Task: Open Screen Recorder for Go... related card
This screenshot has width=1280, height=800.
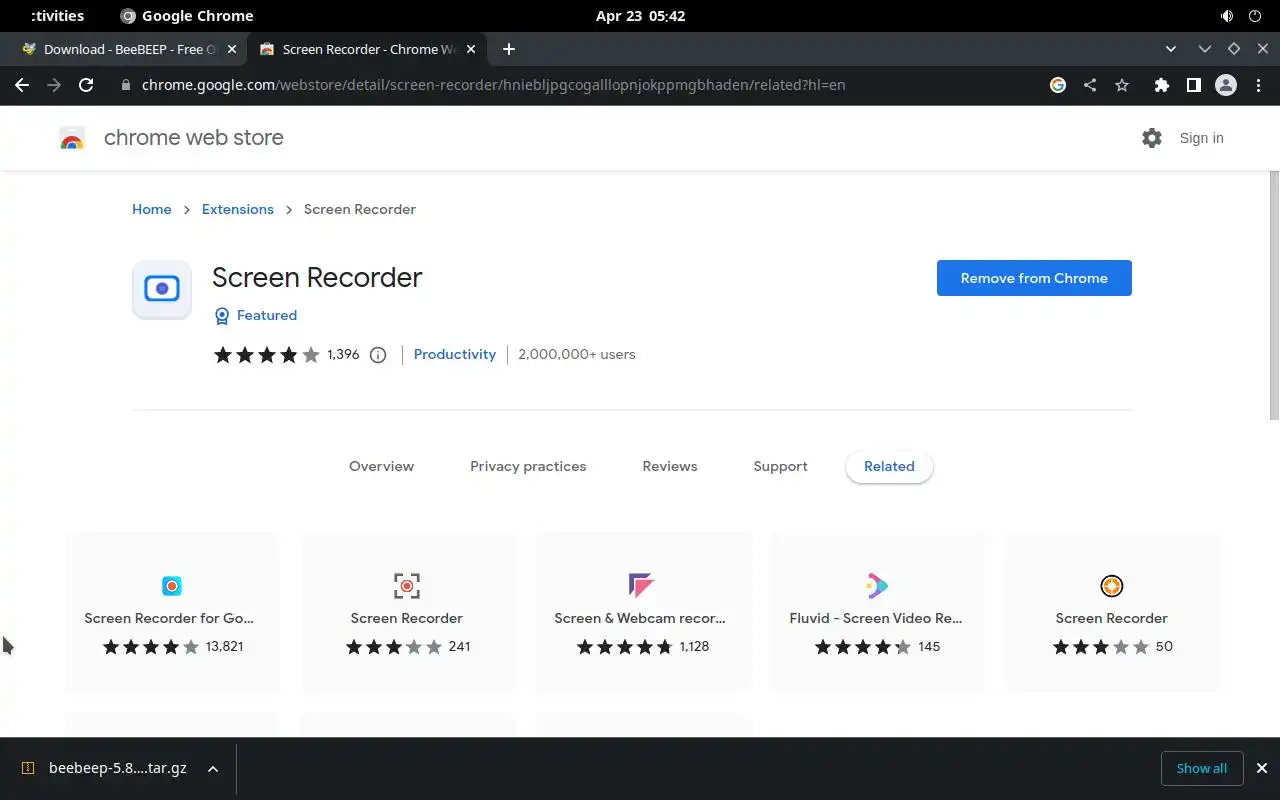Action: [172, 612]
